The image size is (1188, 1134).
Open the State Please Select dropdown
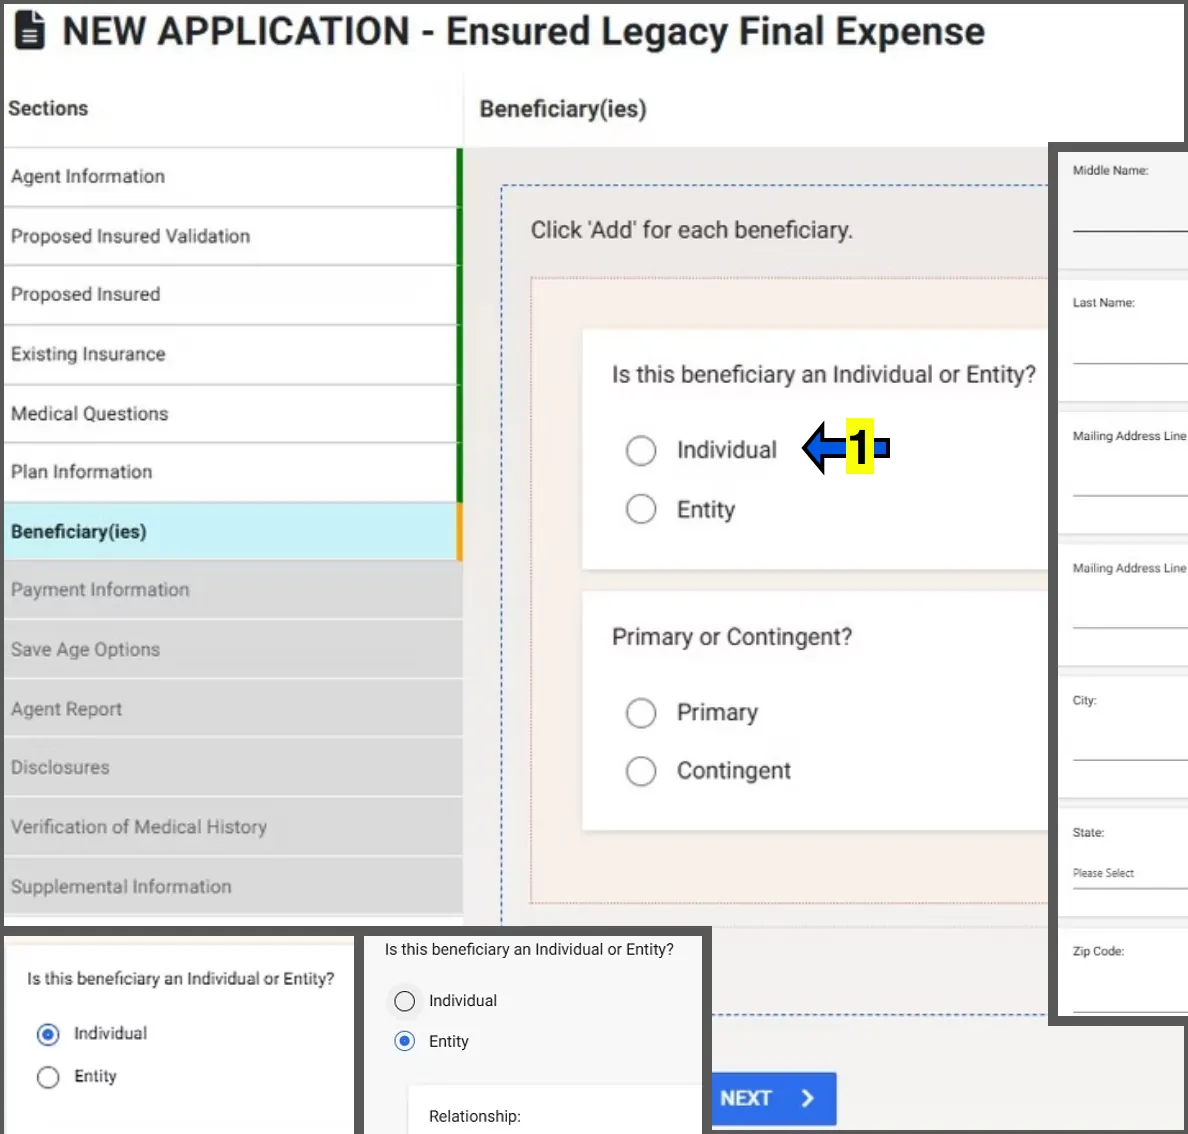(x=1129, y=873)
